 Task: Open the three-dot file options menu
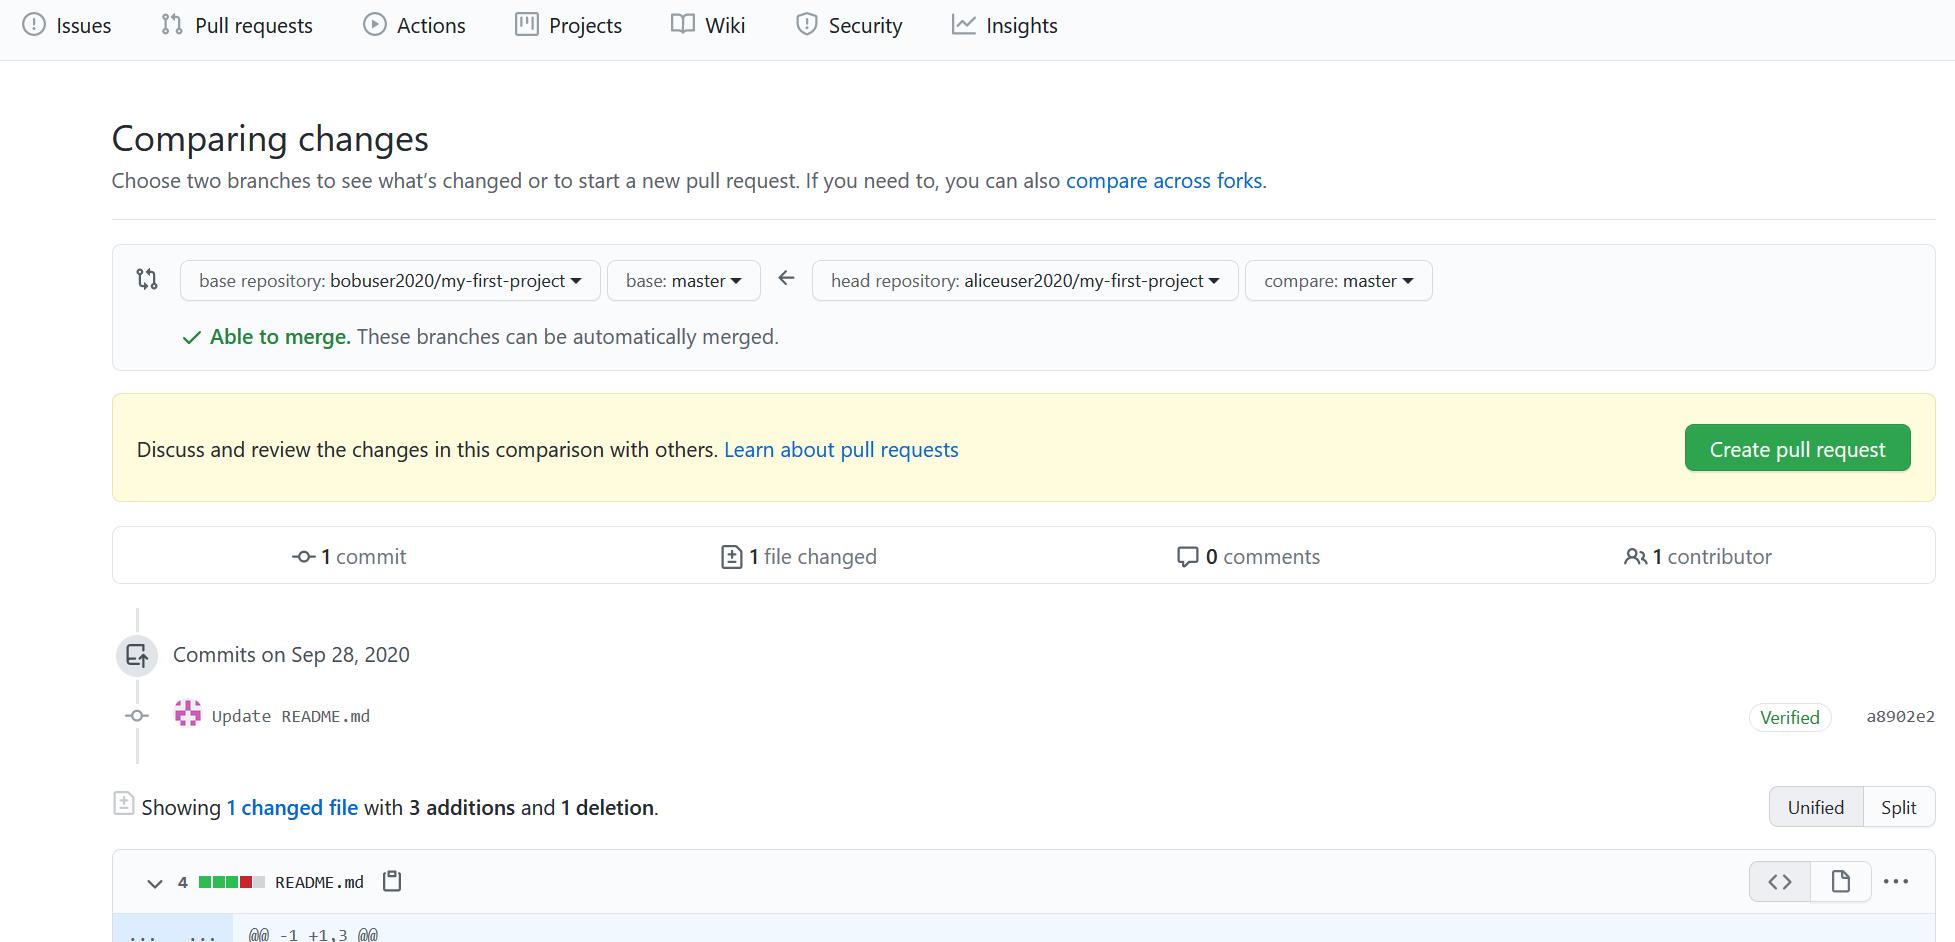click(x=1895, y=881)
